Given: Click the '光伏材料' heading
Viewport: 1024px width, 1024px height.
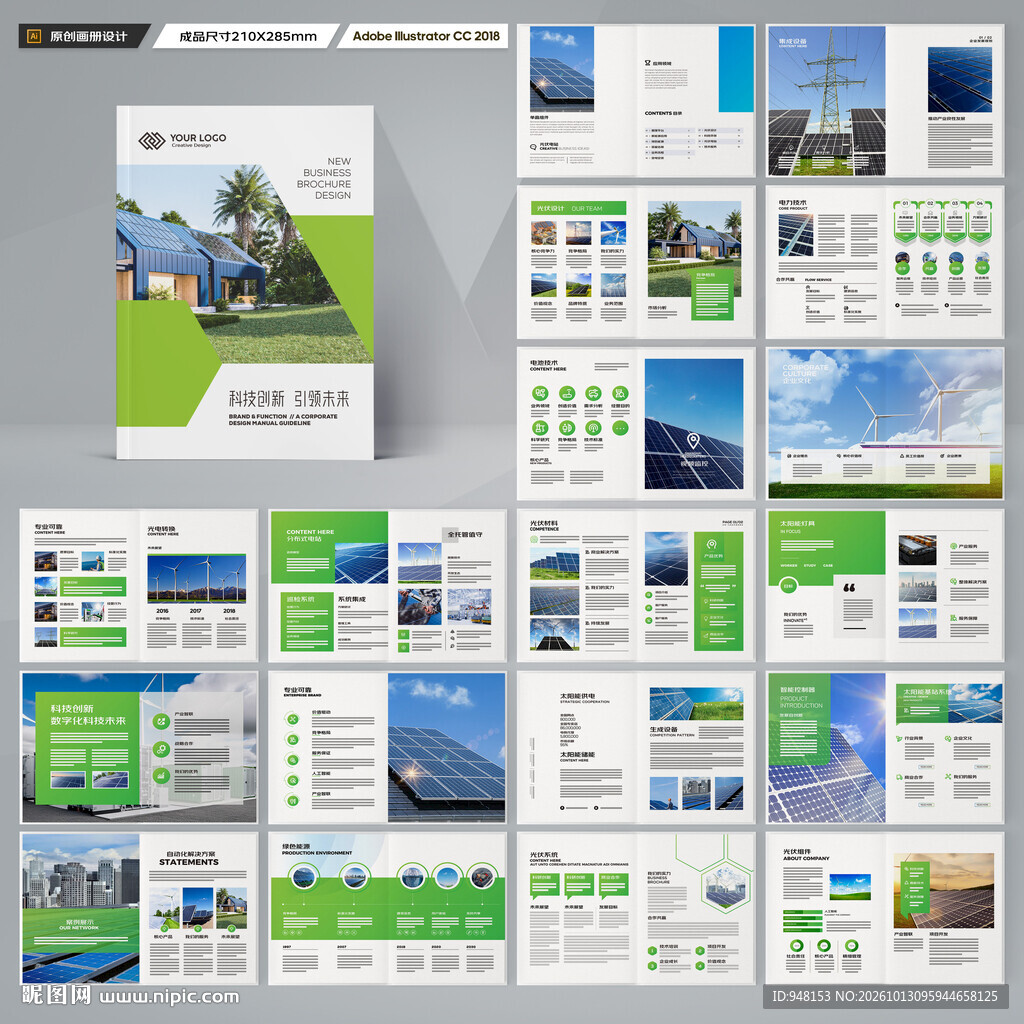Looking at the screenshot, I should click(544, 523).
